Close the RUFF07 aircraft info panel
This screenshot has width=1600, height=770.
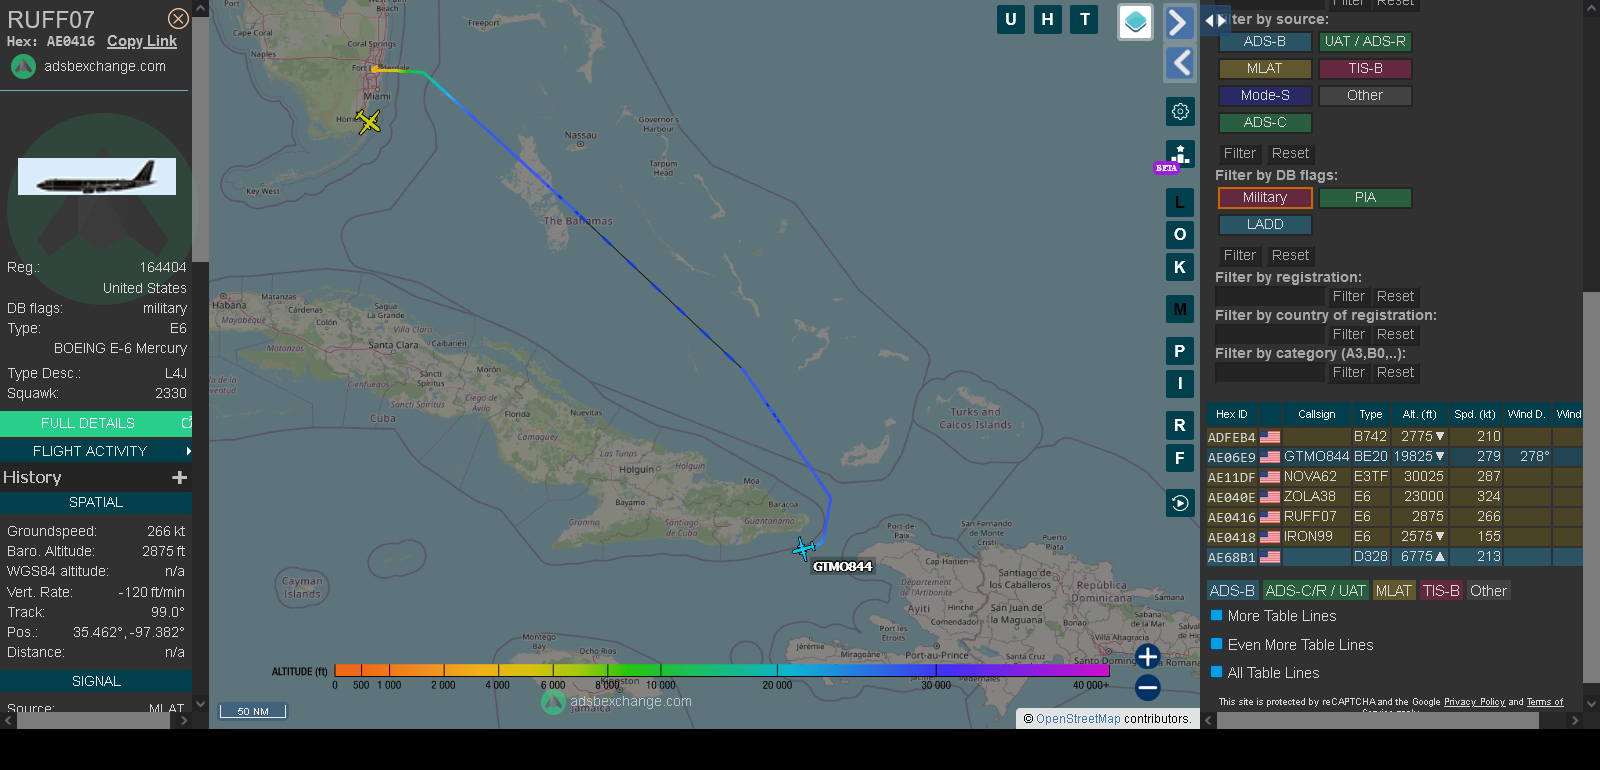178,19
